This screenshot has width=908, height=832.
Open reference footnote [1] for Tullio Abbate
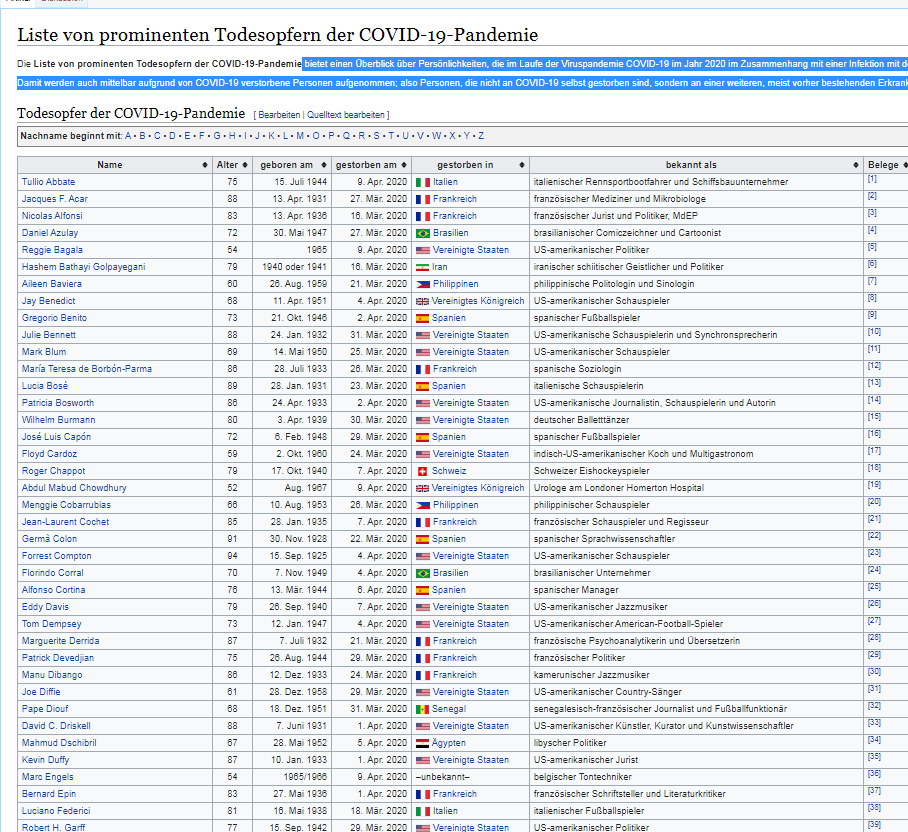(872, 179)
